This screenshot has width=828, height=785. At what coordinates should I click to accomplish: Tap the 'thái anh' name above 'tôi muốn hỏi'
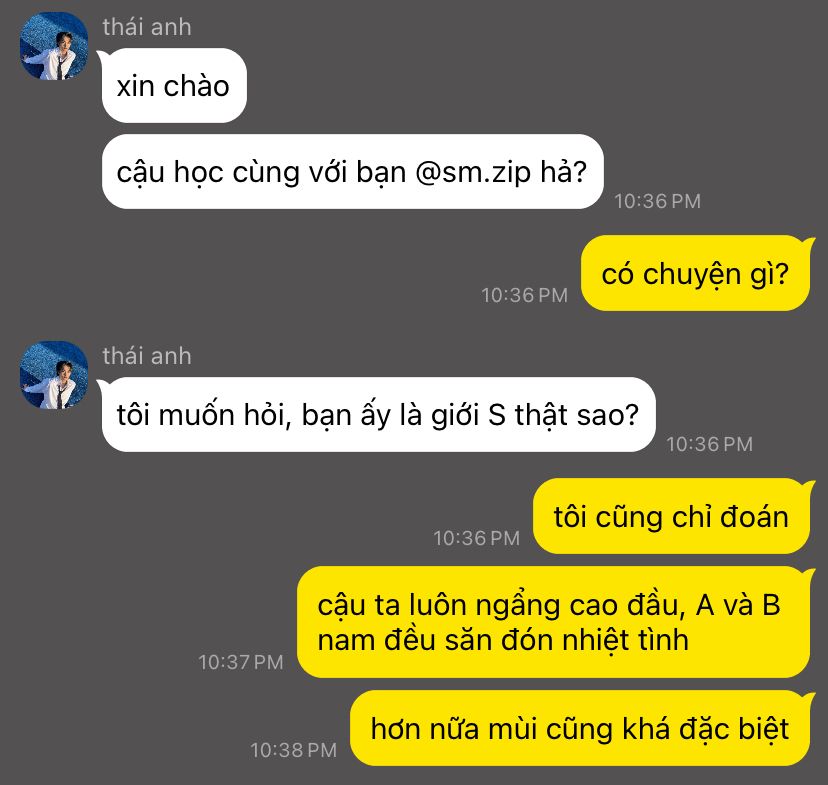pyautogui.click(x=147, y=356)
